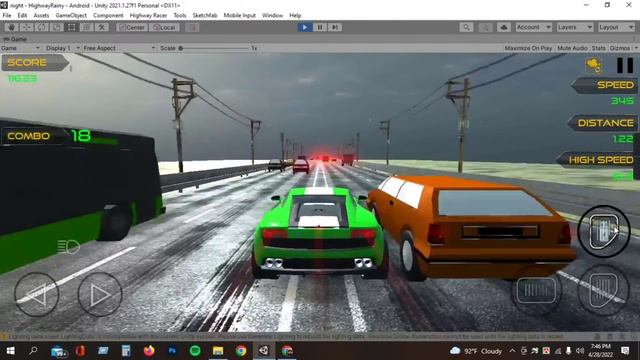Tap the headlights toggle icon
The image size is (640, 360).
pos(68,246)
